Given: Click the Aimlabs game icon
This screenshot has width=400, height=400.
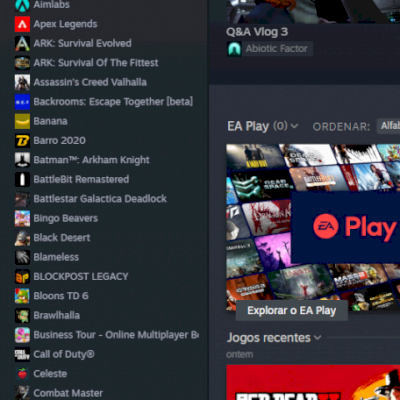Looking at the screenshot, I should click(x=22, y=5).
